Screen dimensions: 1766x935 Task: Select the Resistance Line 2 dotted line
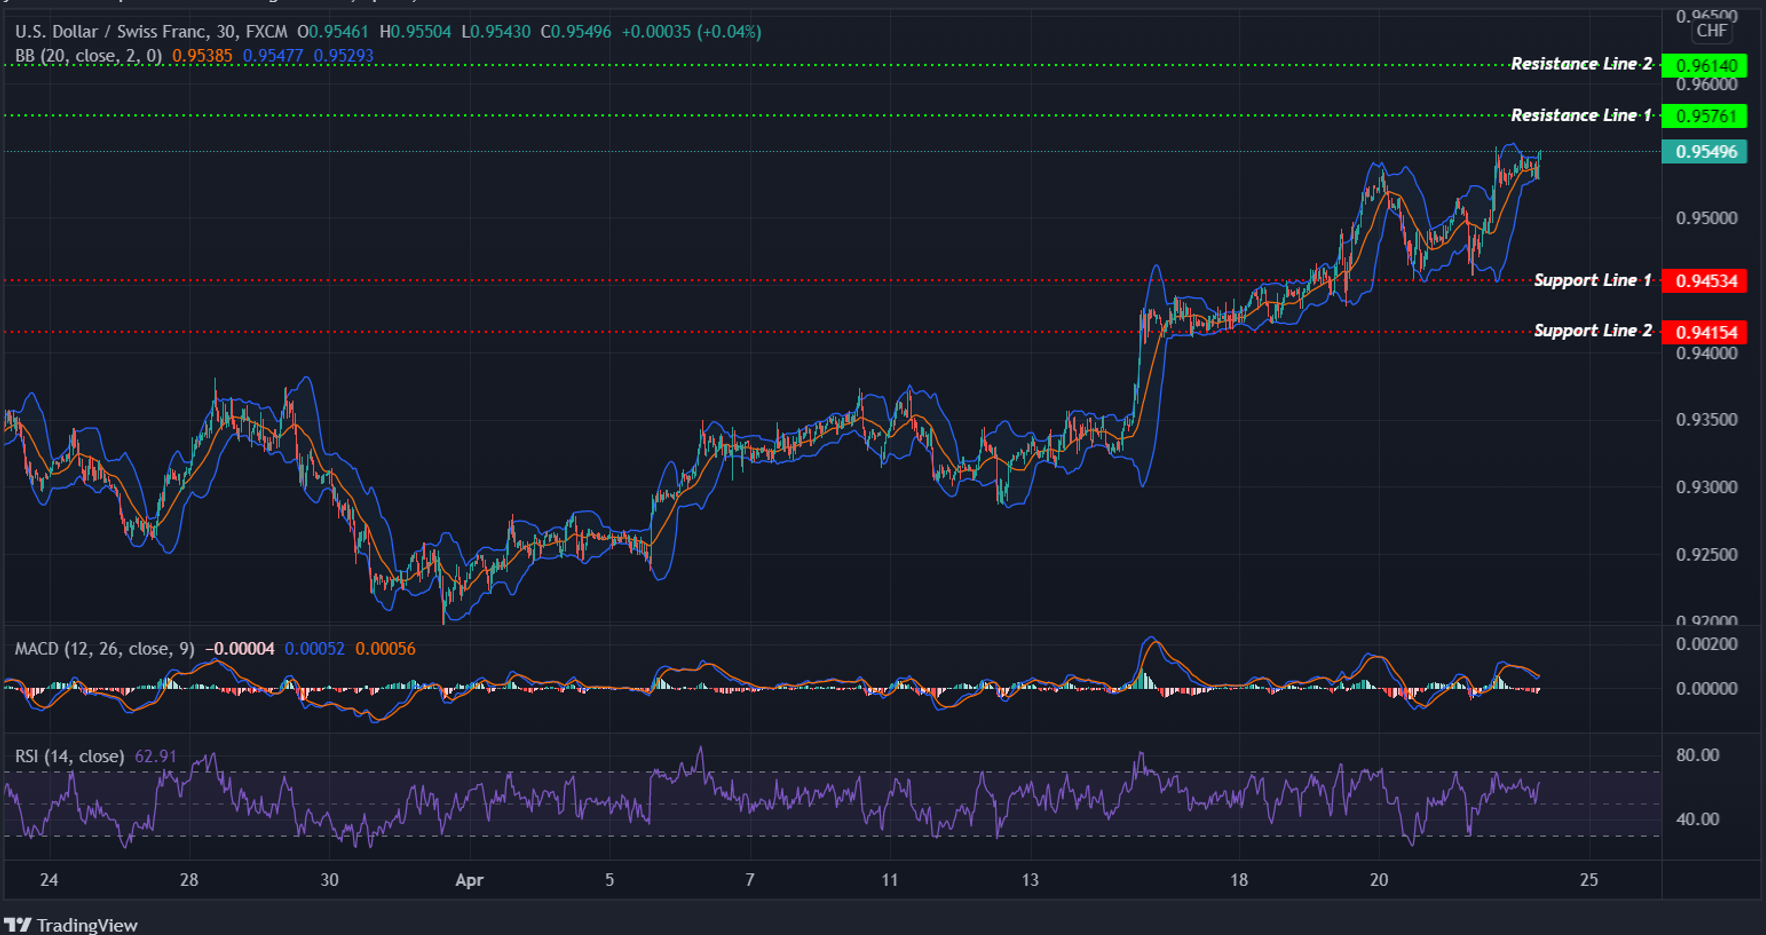point(700,63)
